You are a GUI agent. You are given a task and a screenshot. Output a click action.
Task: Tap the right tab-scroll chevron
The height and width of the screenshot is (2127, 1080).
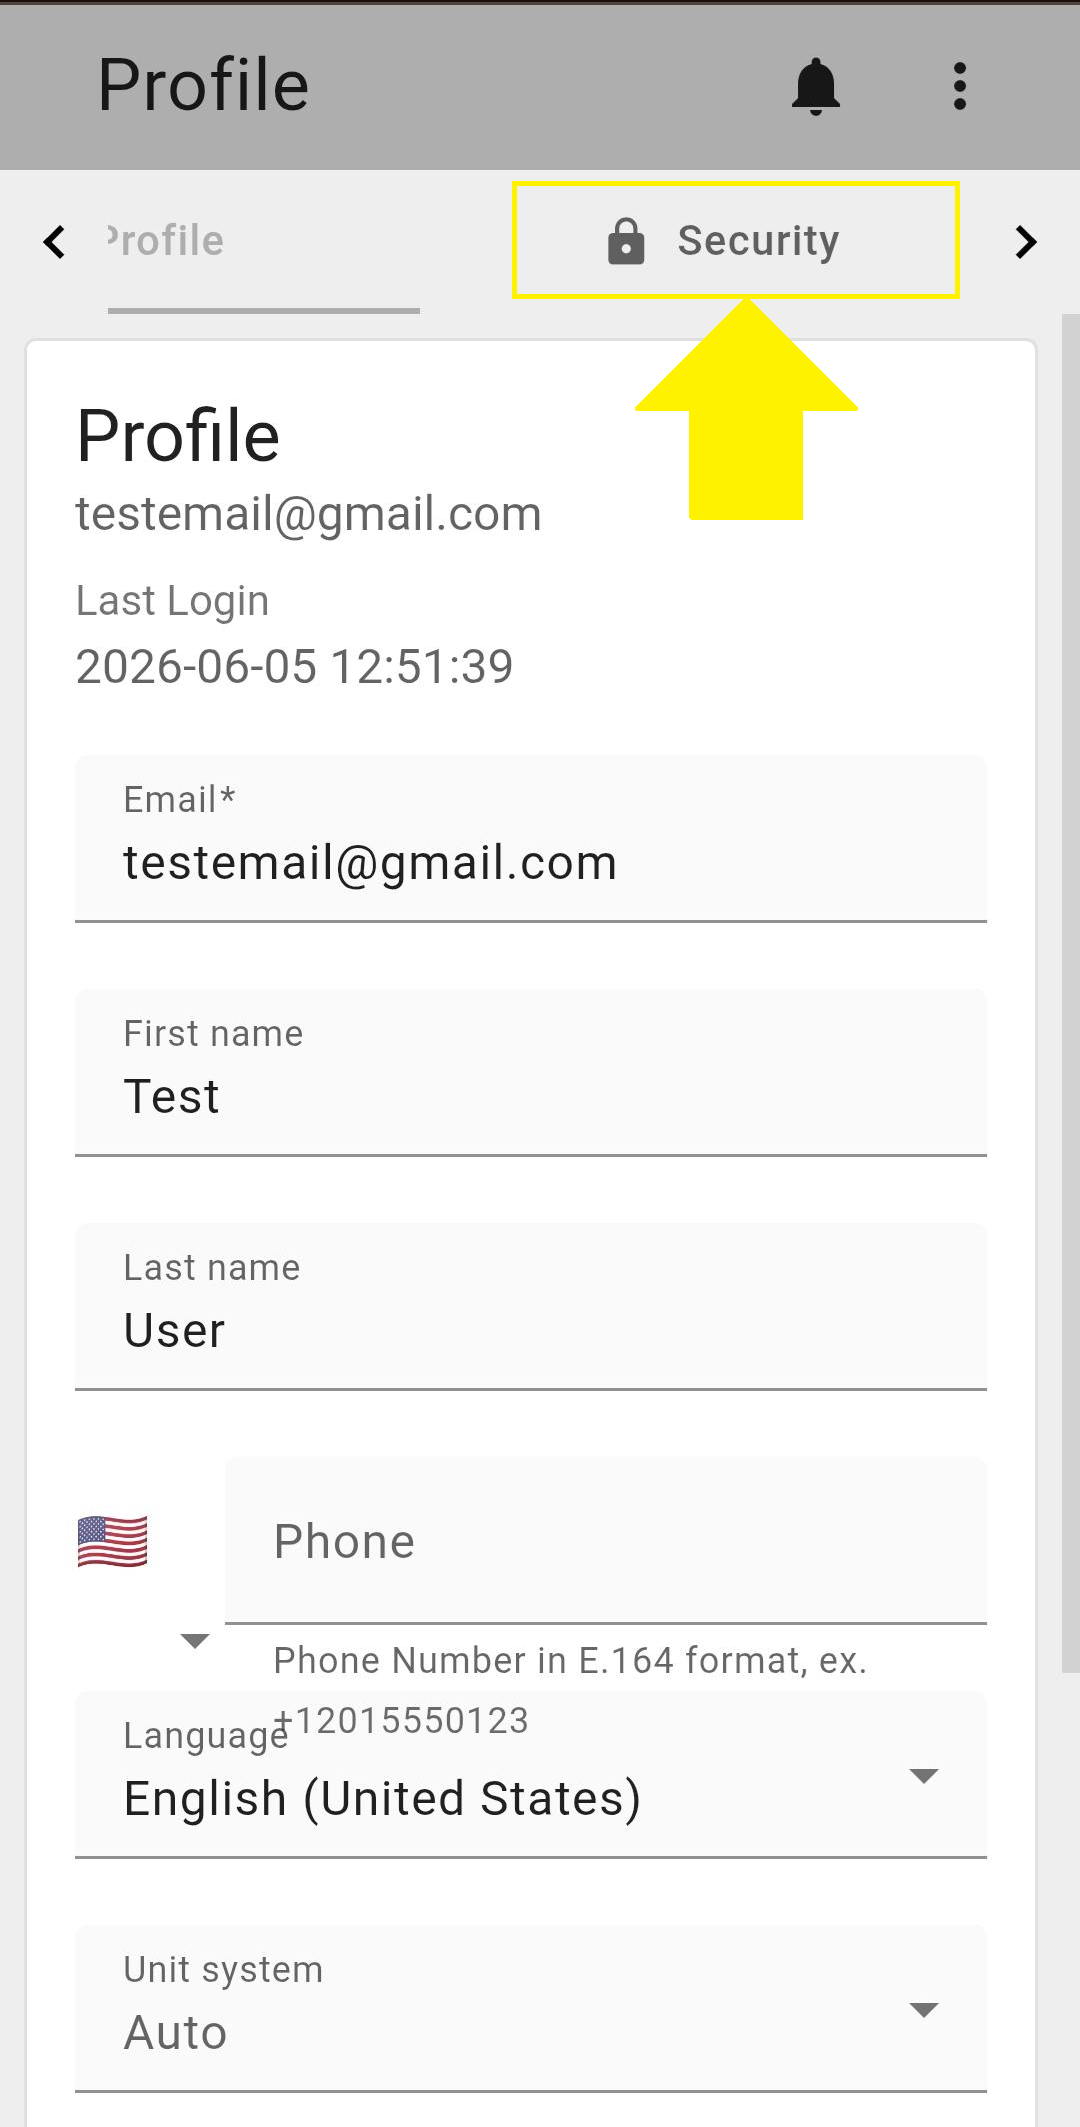(1026, 242)
